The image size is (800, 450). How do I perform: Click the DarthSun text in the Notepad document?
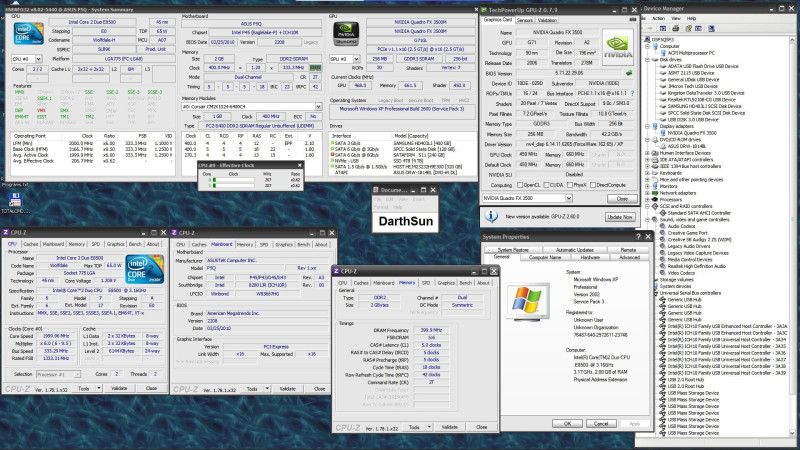[406, 221]
